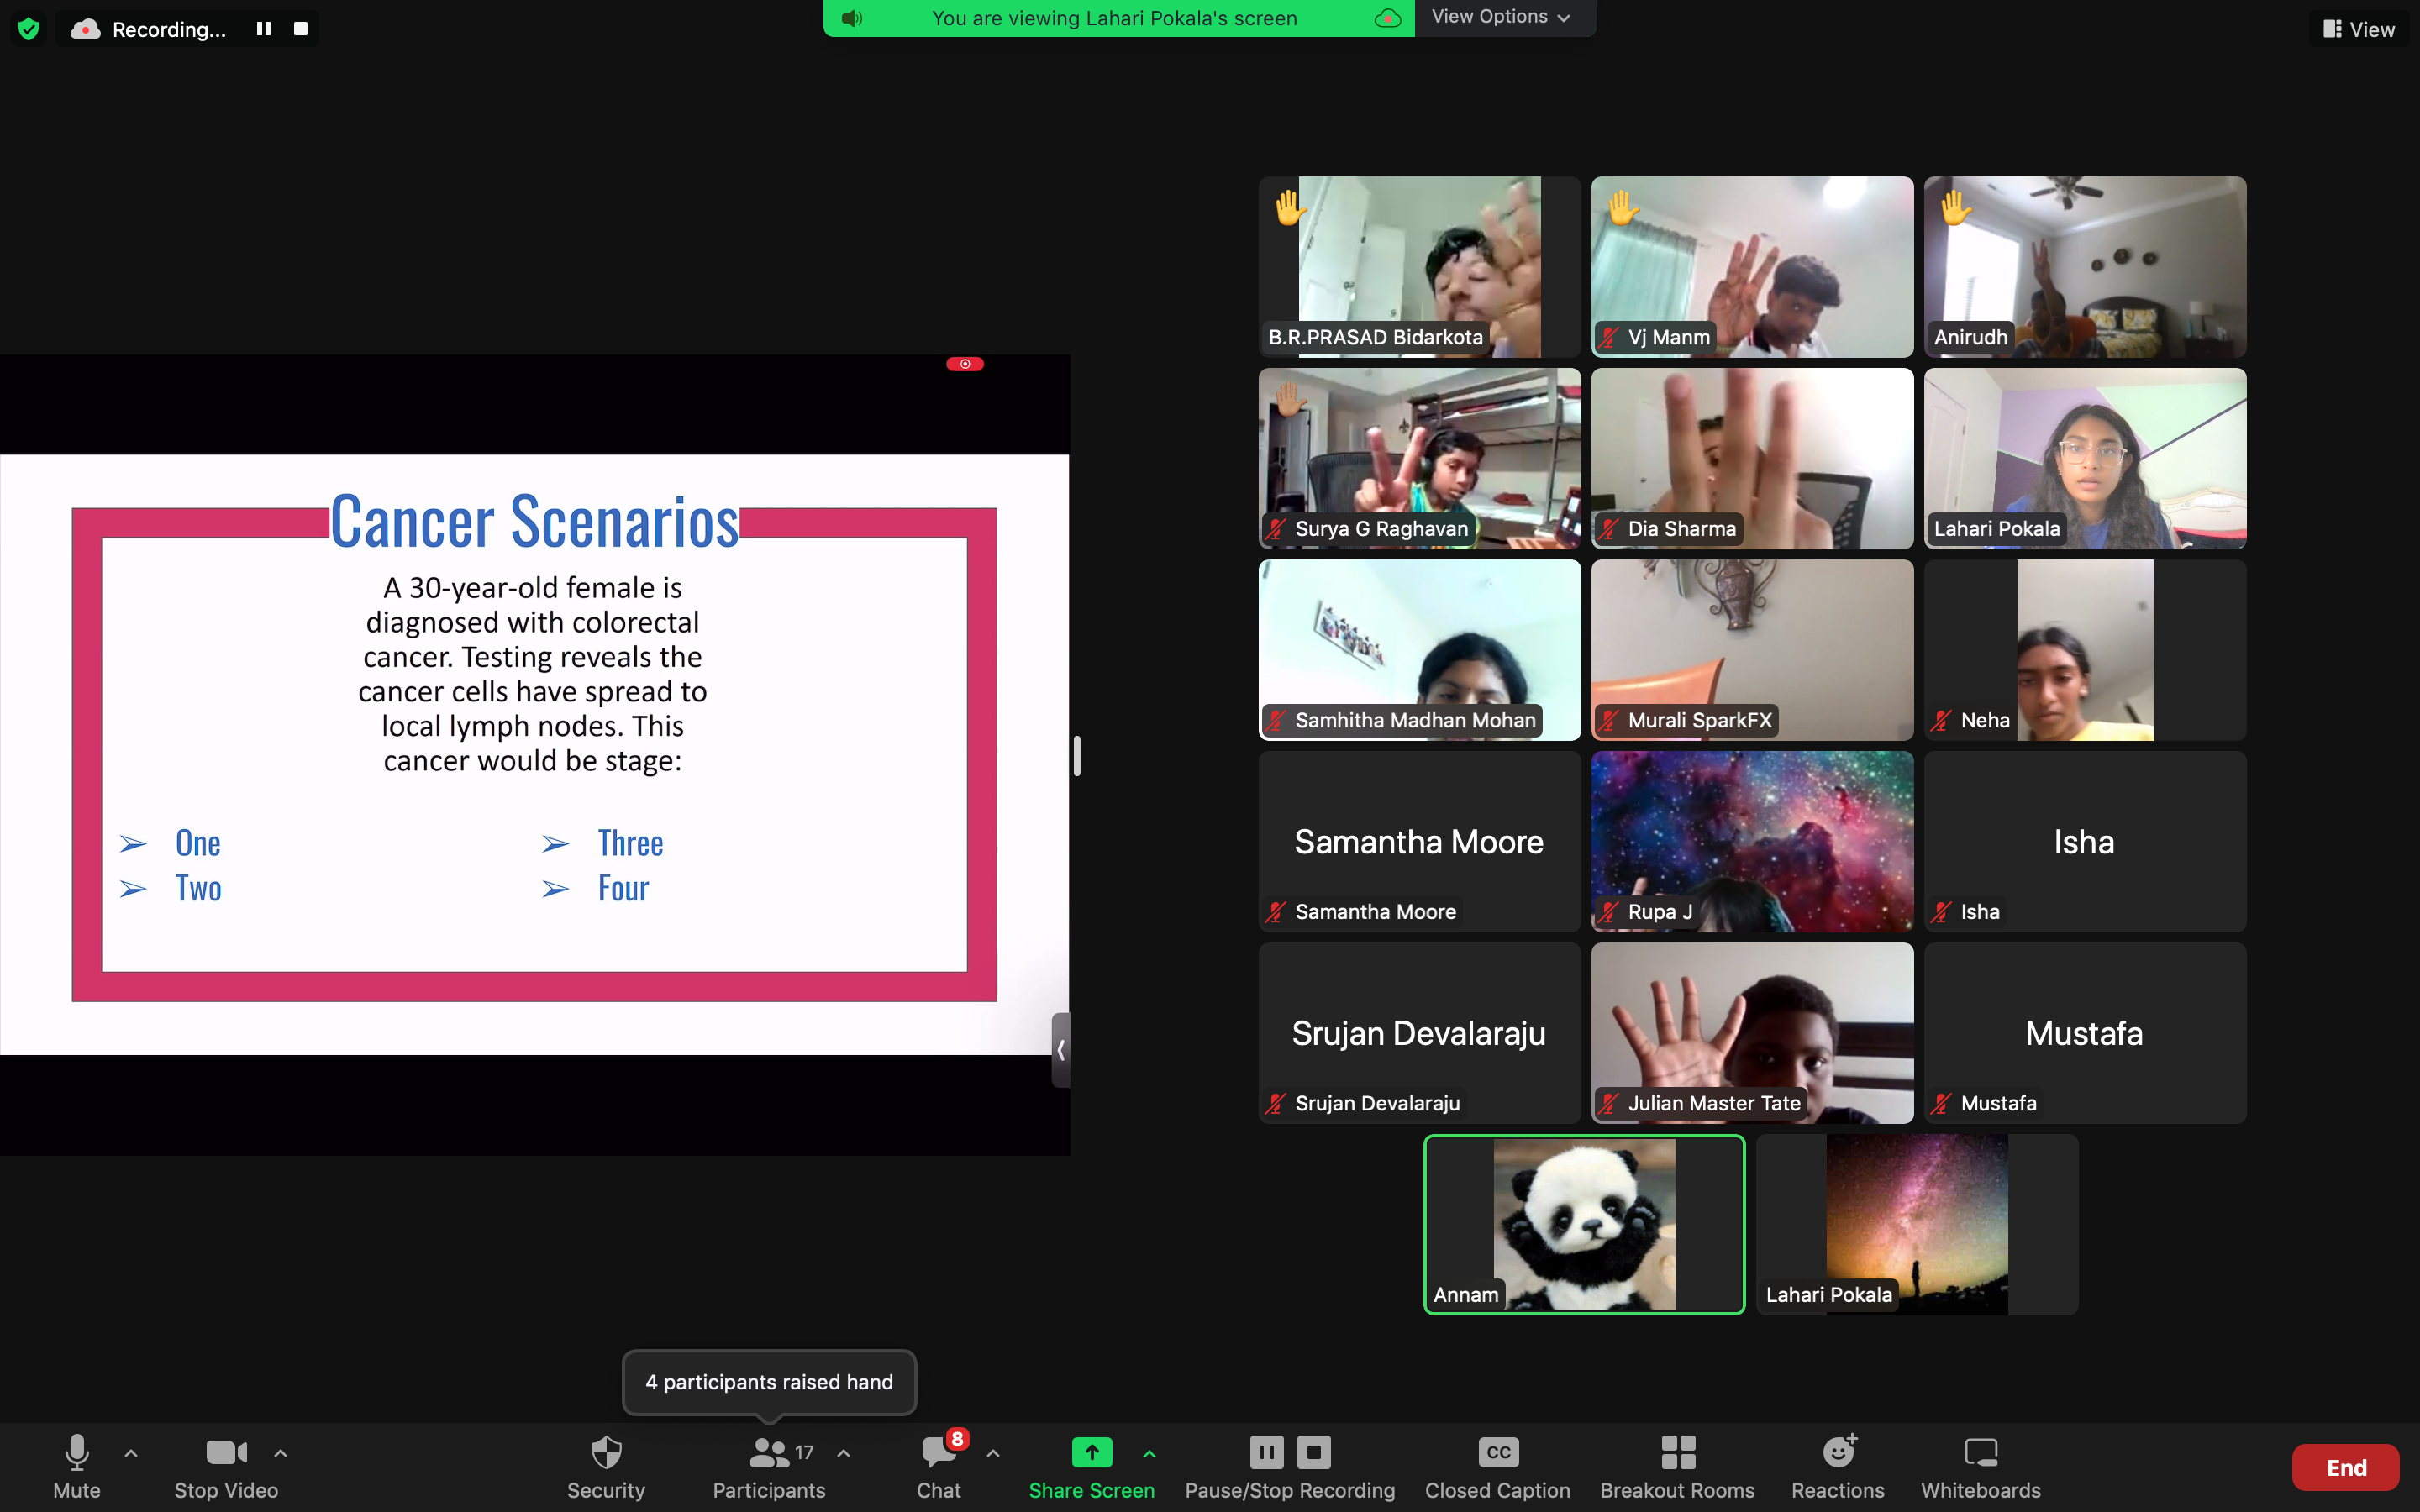Open the Chat panel
2420x1512 pixels.
[x=939, y=1467]
